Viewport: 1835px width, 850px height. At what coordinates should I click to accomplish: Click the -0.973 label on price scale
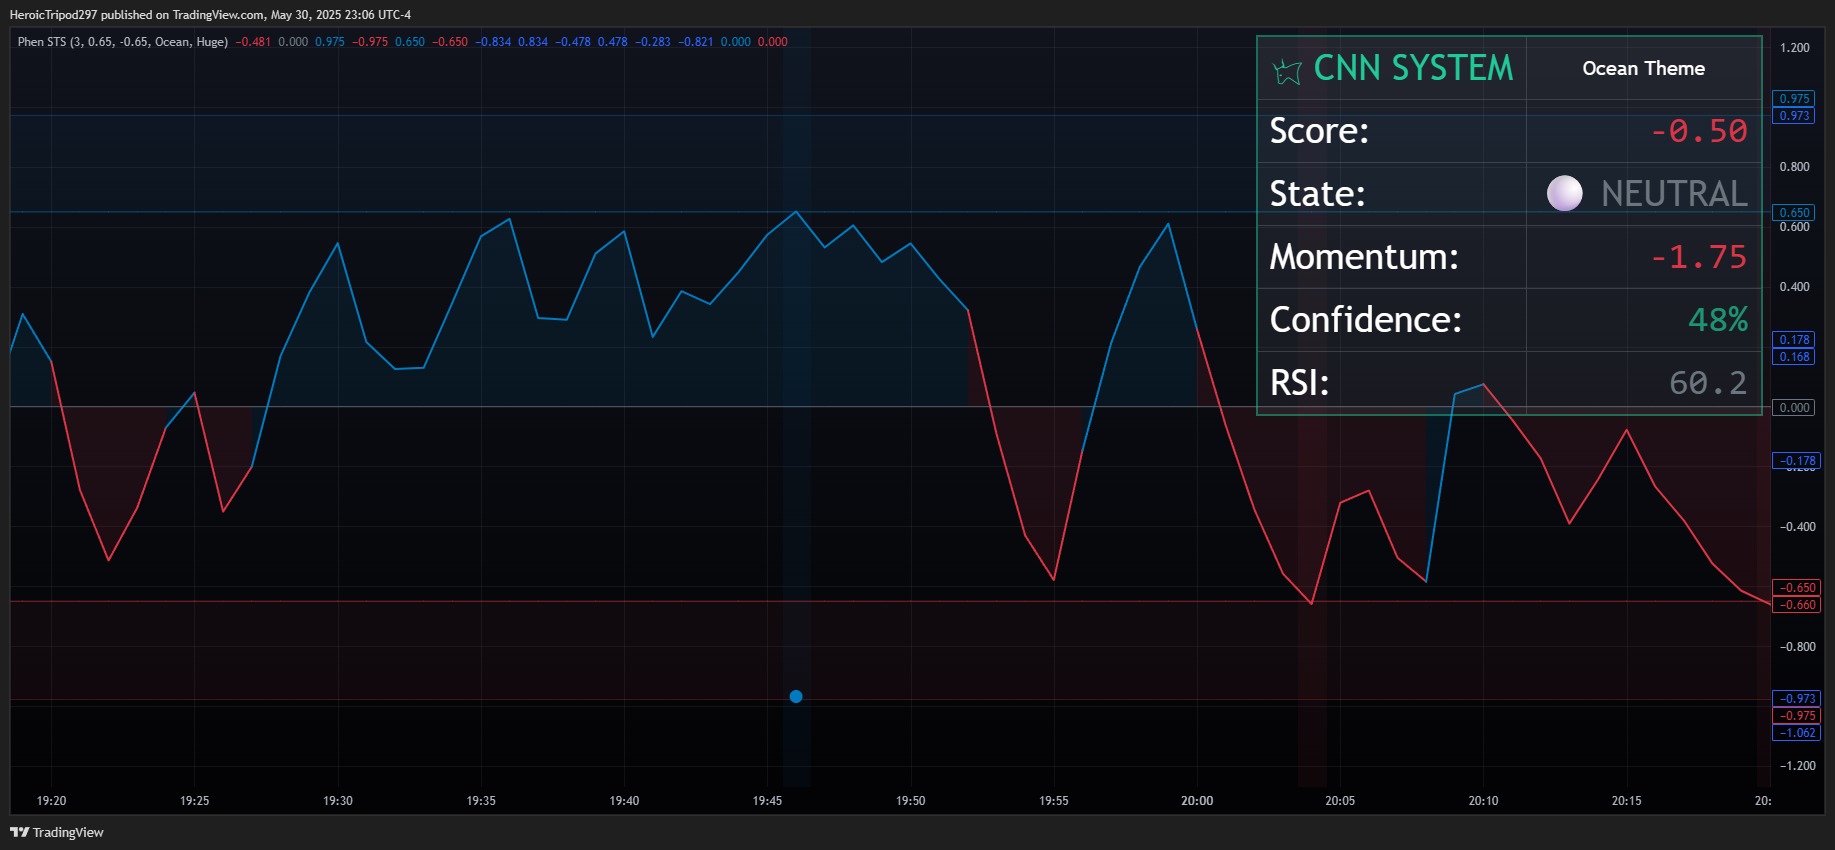click(x=1797, y=699)
